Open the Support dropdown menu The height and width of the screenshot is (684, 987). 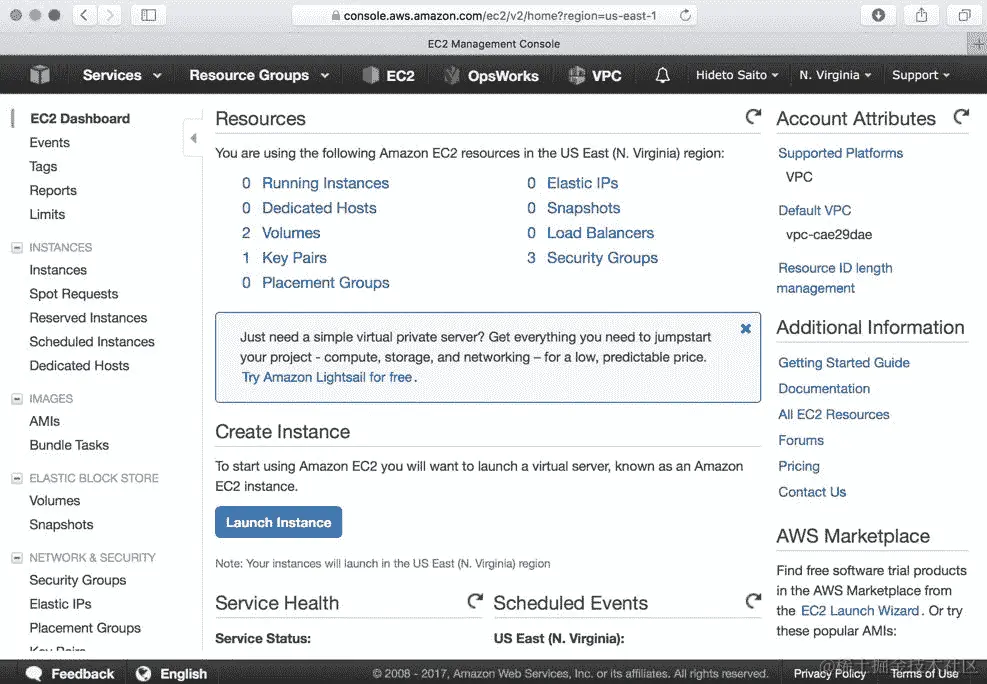coord(920,75)
